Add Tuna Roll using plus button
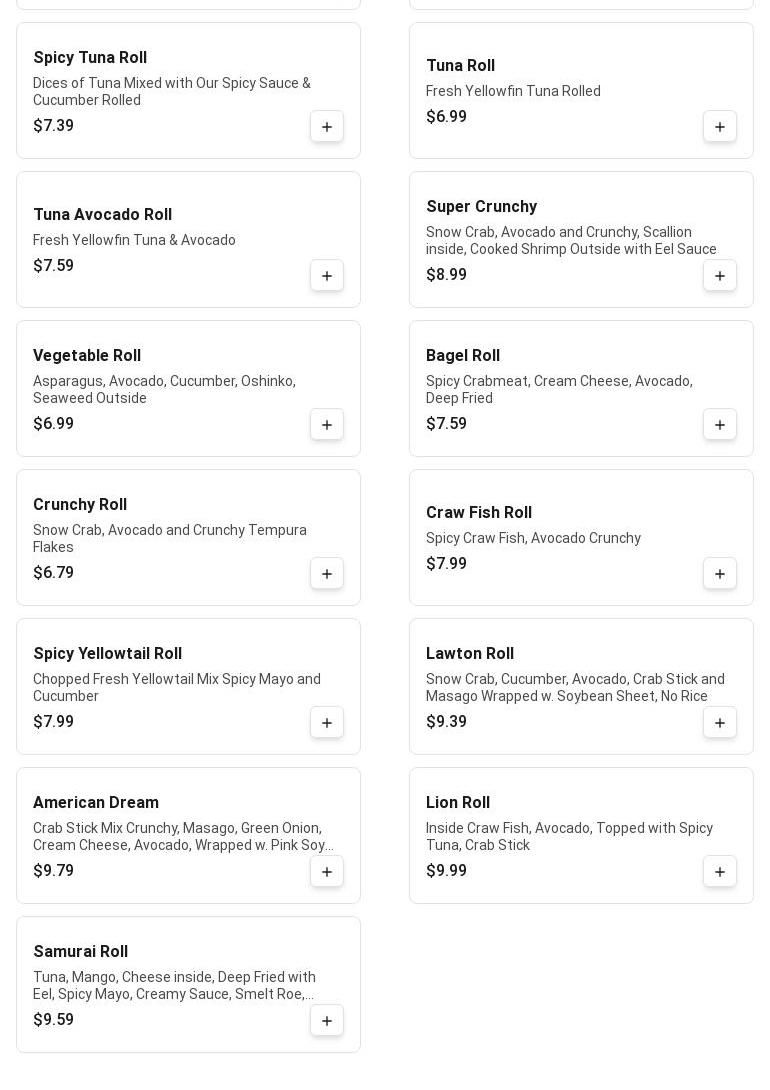 click(x=720, y=127)
